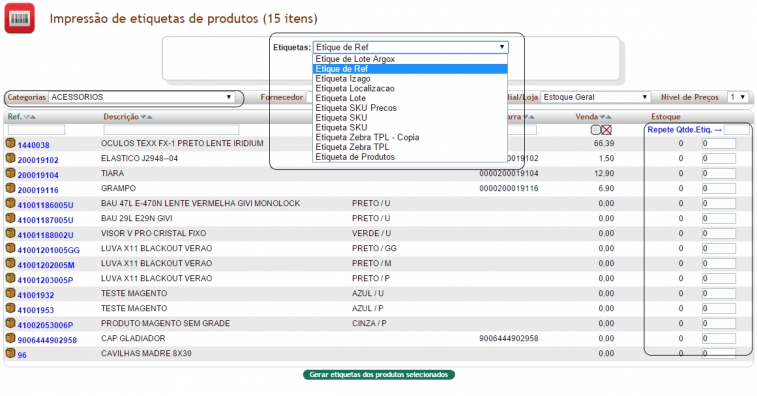Click the red barcode label-printing icon
Screen dimensions: 757x396
tap(20, 18)
